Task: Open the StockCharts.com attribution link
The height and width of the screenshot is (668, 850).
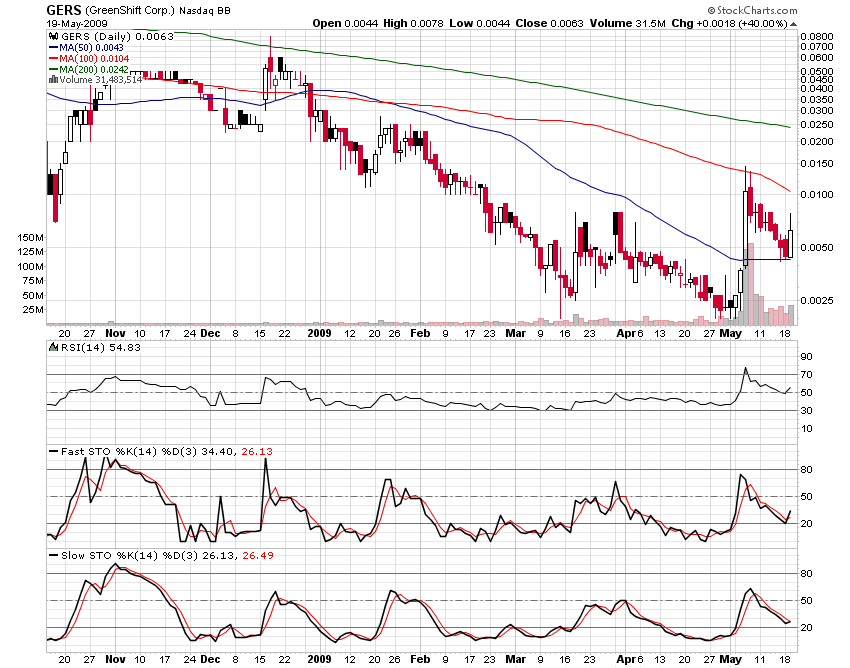Action: click(752, 10)
